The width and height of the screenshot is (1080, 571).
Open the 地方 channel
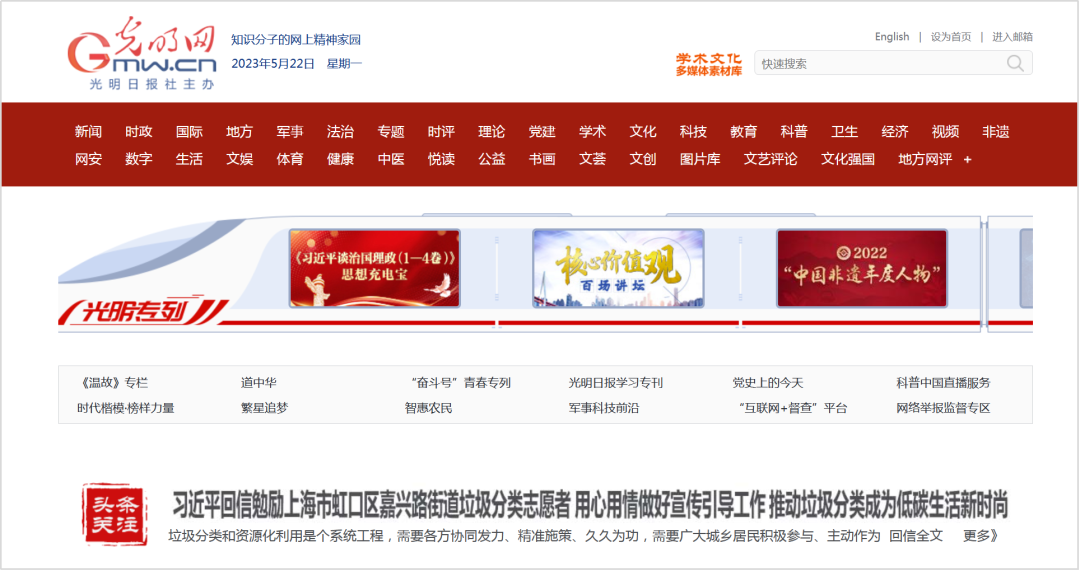click(x=239, y=132)
